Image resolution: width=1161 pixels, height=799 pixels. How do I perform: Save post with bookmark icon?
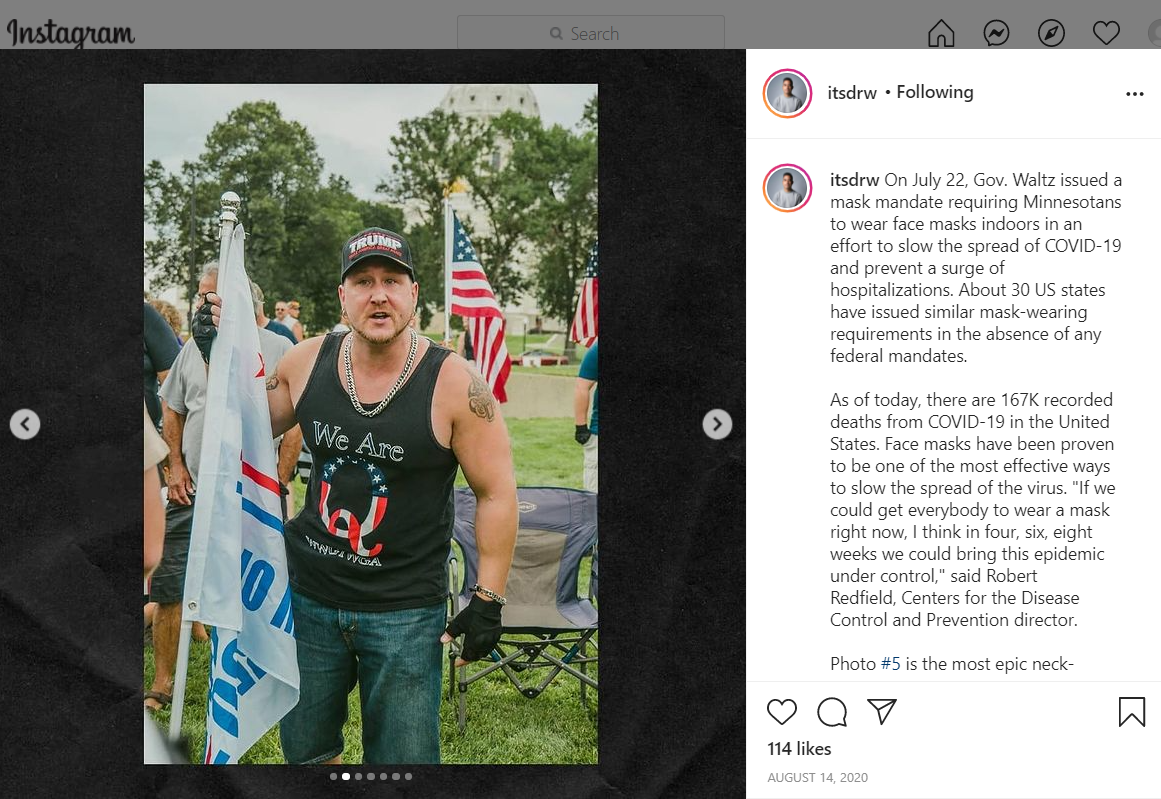coord(1131,712)
